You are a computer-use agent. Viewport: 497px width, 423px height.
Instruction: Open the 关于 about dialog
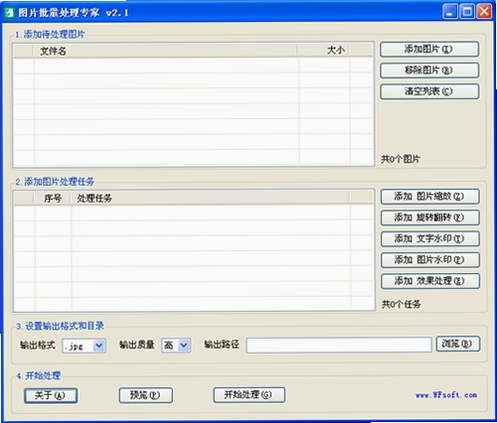[x=51, y=396]
